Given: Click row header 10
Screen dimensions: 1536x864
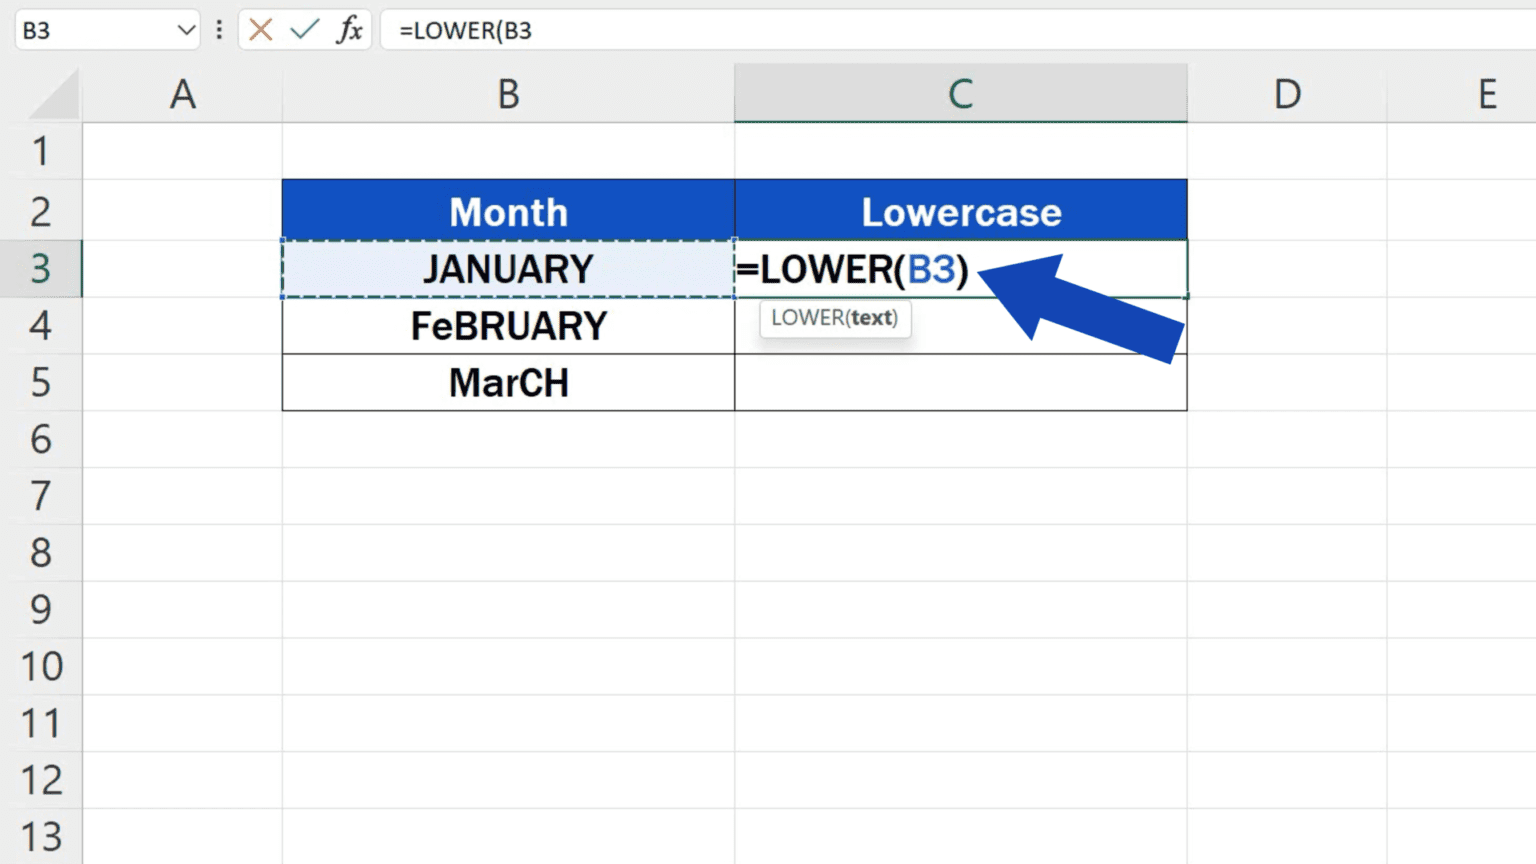Looking at the screenshot, I should [x=42, y=667].
